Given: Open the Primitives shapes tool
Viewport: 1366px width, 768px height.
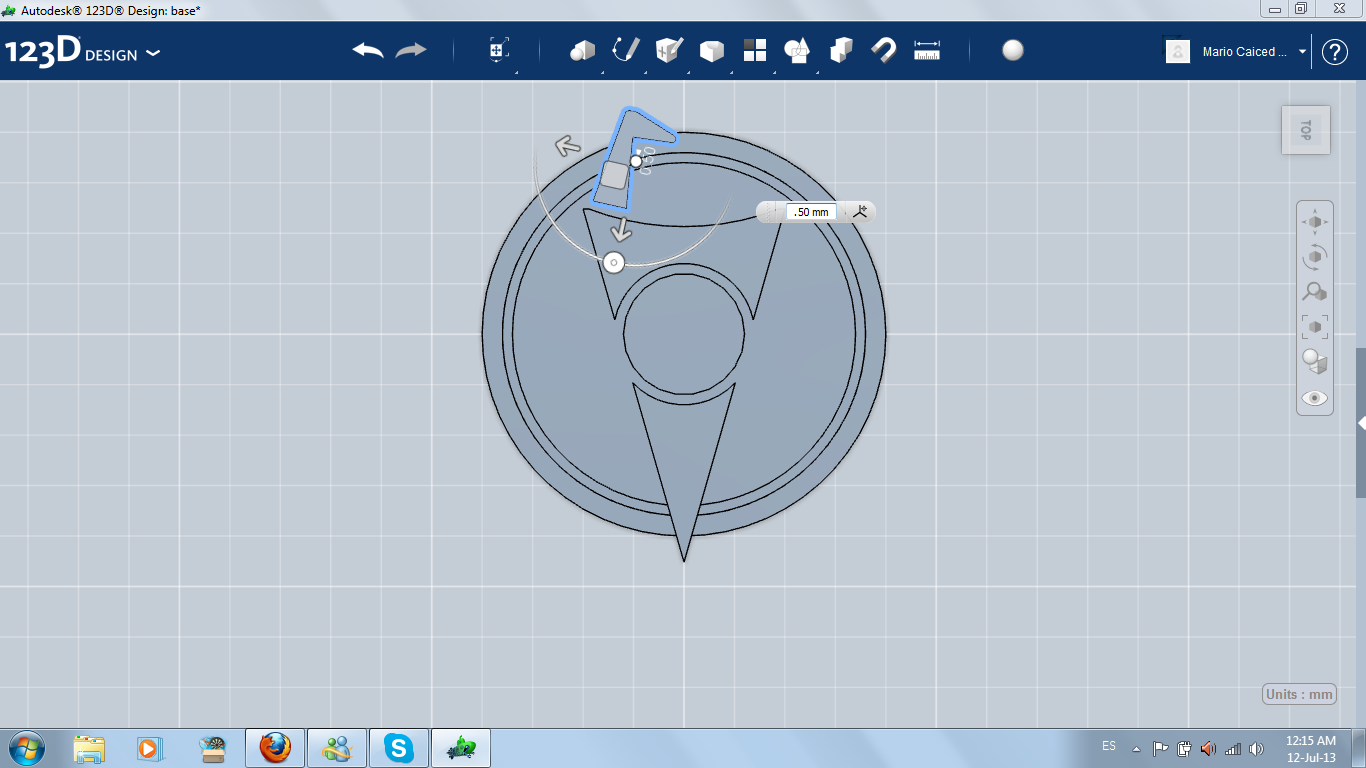Looking at the screenshot, I should [582, 50].
